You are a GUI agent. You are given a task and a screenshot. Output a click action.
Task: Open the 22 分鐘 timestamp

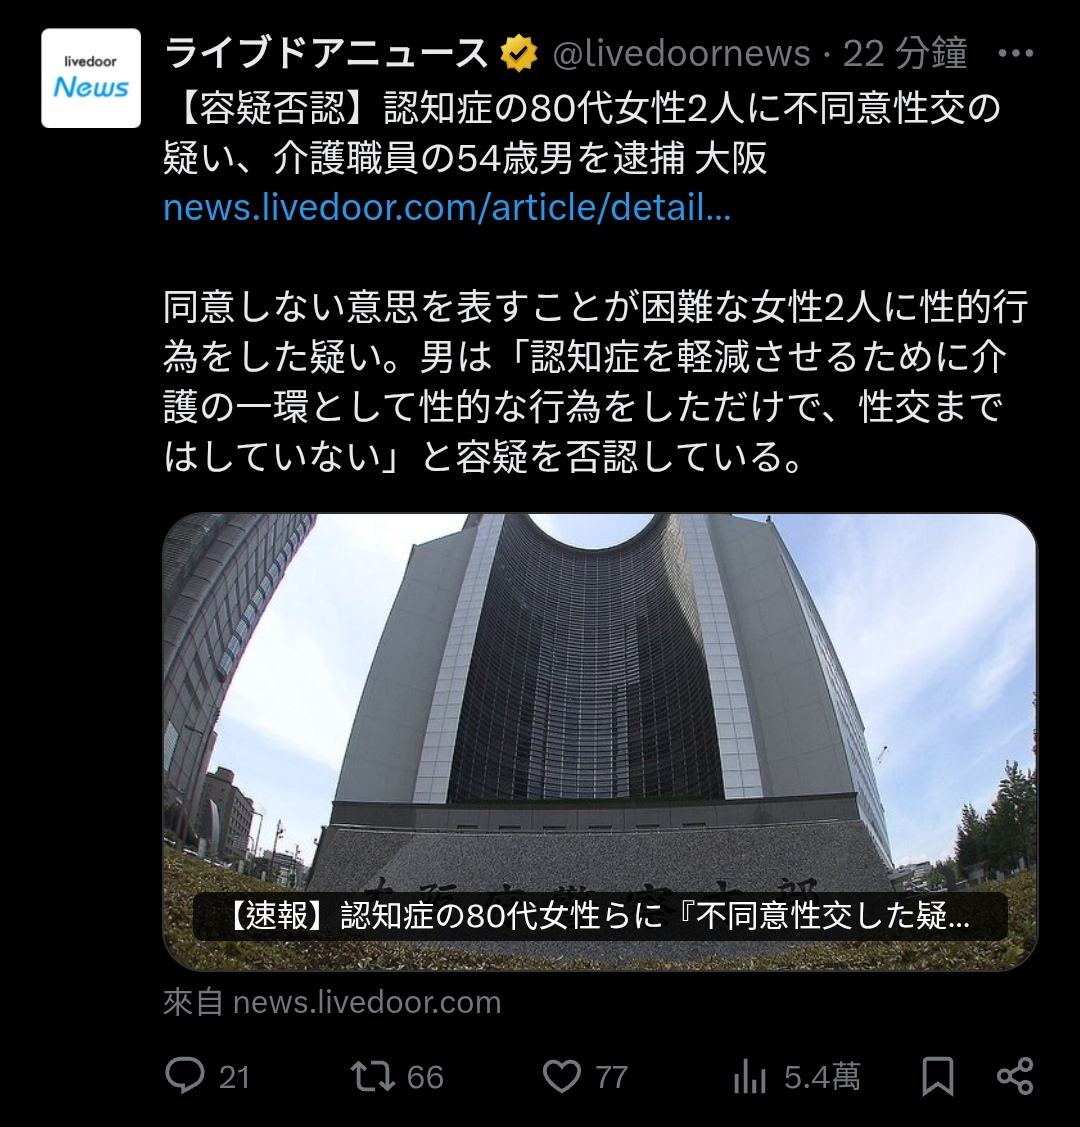(x=905, y=54)
